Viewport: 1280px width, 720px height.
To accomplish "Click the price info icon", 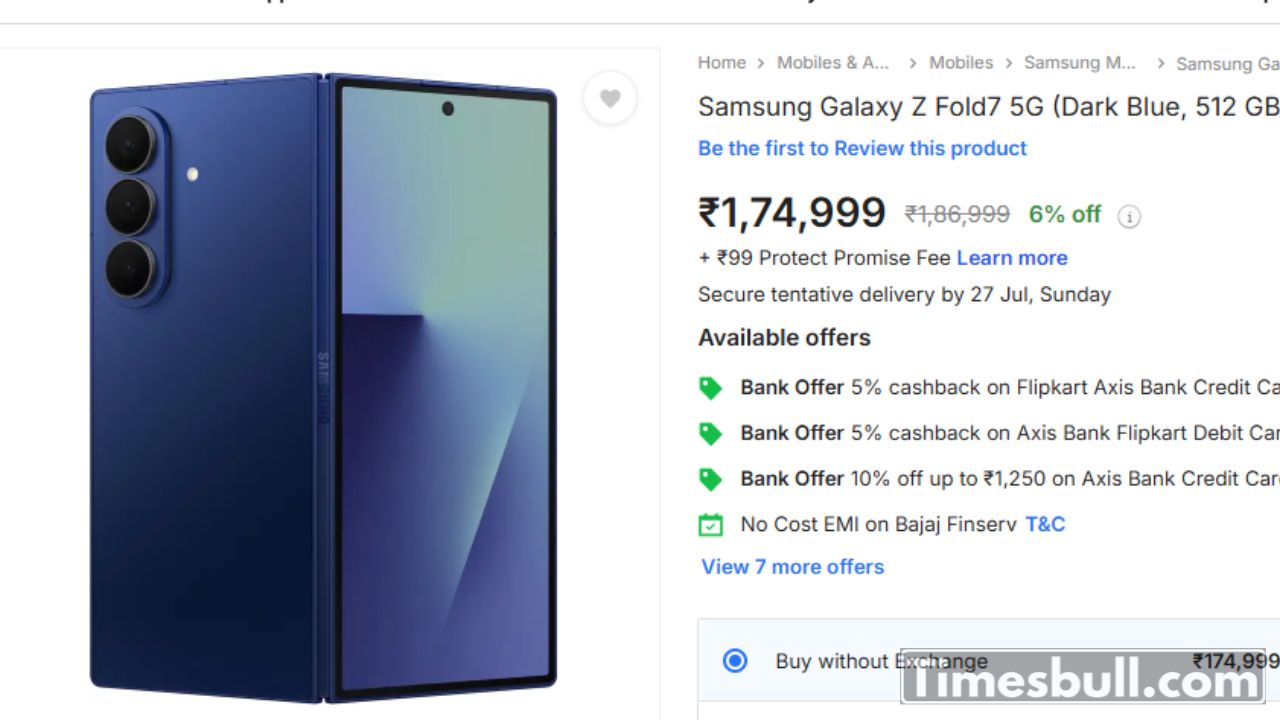I will point(1129,216).
